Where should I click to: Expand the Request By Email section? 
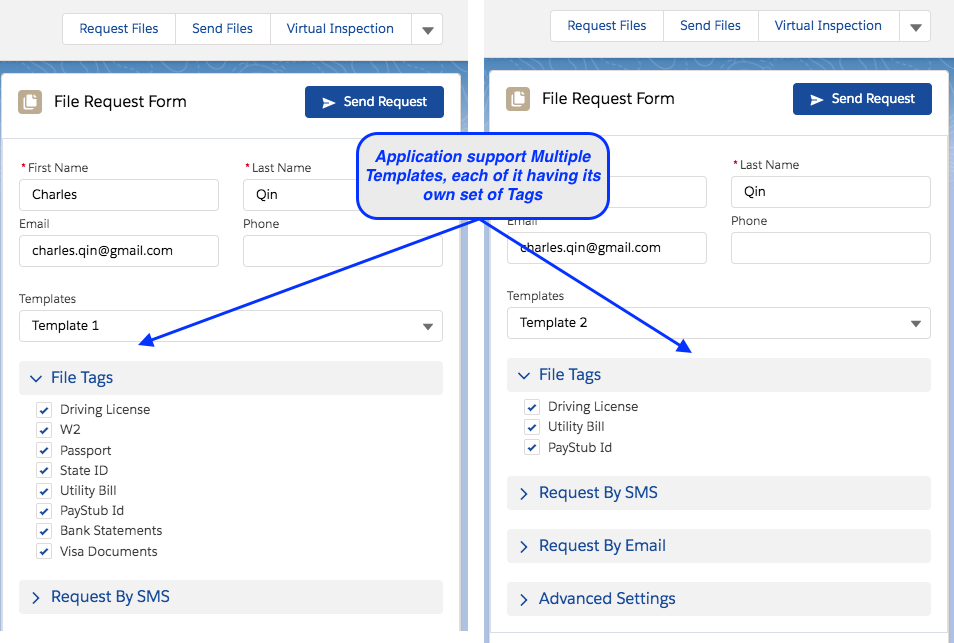pyautogui.click(x=718, y=546)
